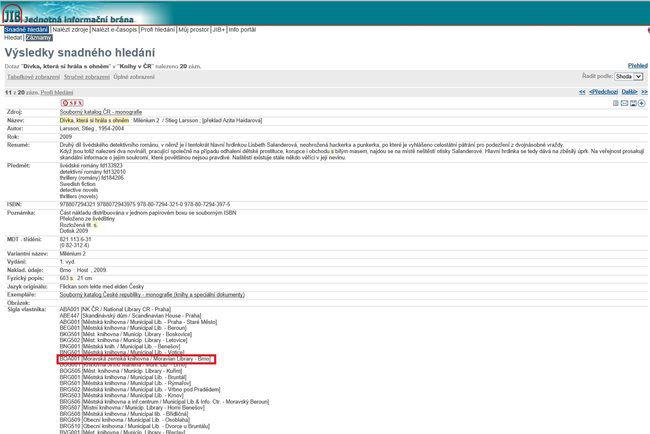
Task: Click the note Přeloženo ze švédštiny
Action: 87,219
